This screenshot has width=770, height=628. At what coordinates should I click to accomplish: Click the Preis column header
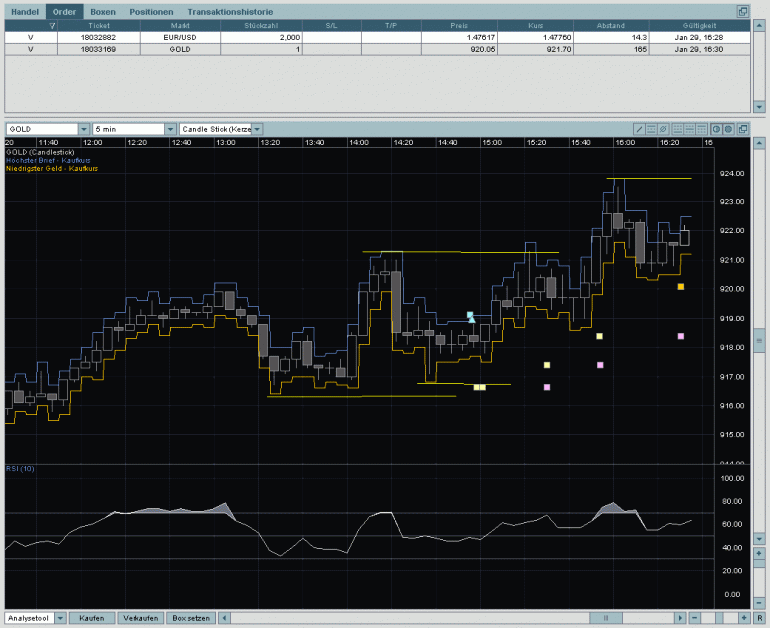459,26
